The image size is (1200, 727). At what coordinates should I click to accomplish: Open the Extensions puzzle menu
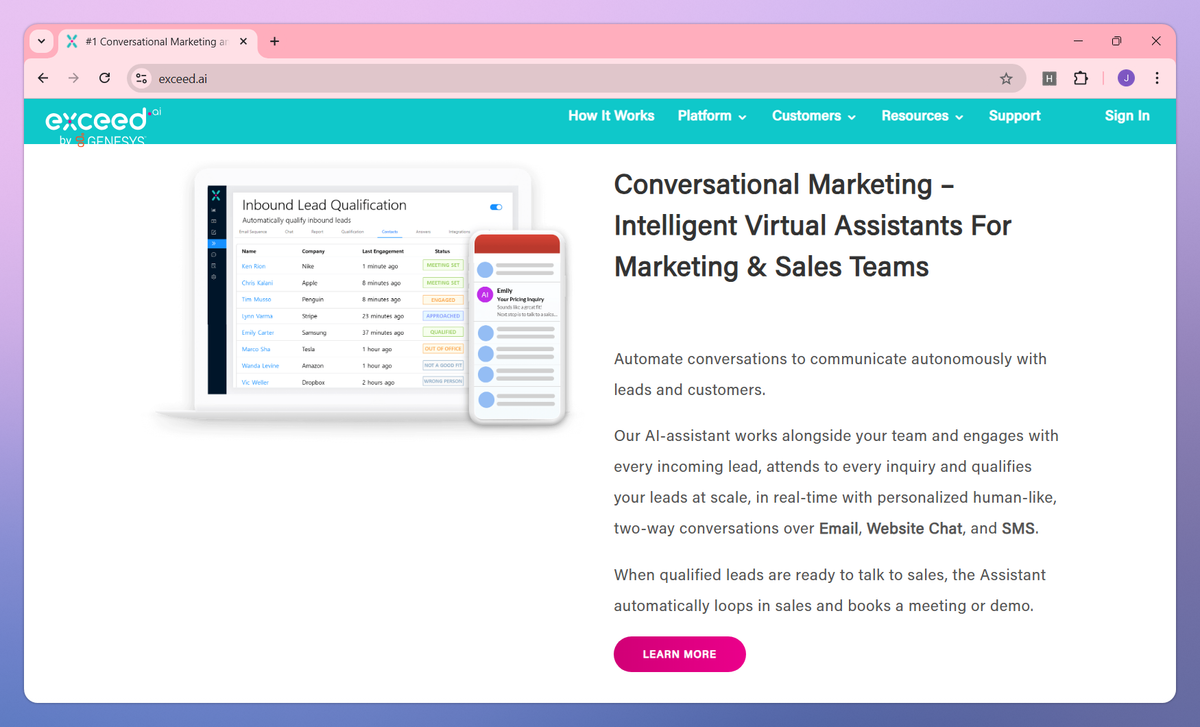coord(1080,78)
